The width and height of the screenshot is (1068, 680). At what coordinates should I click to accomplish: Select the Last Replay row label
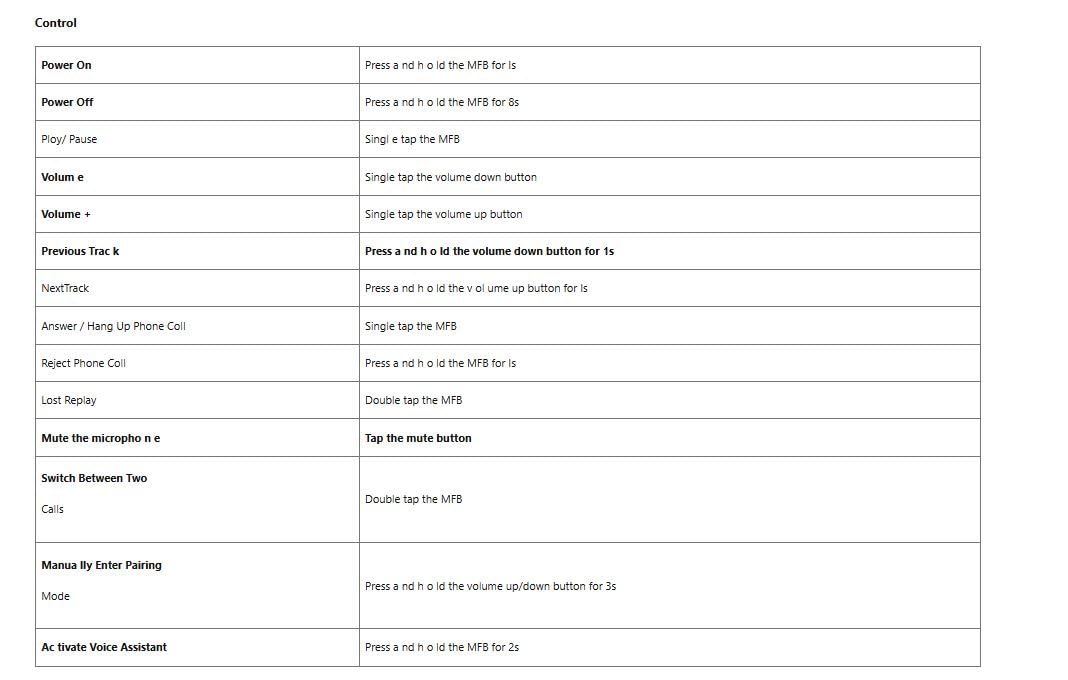[x=69, y=400]
